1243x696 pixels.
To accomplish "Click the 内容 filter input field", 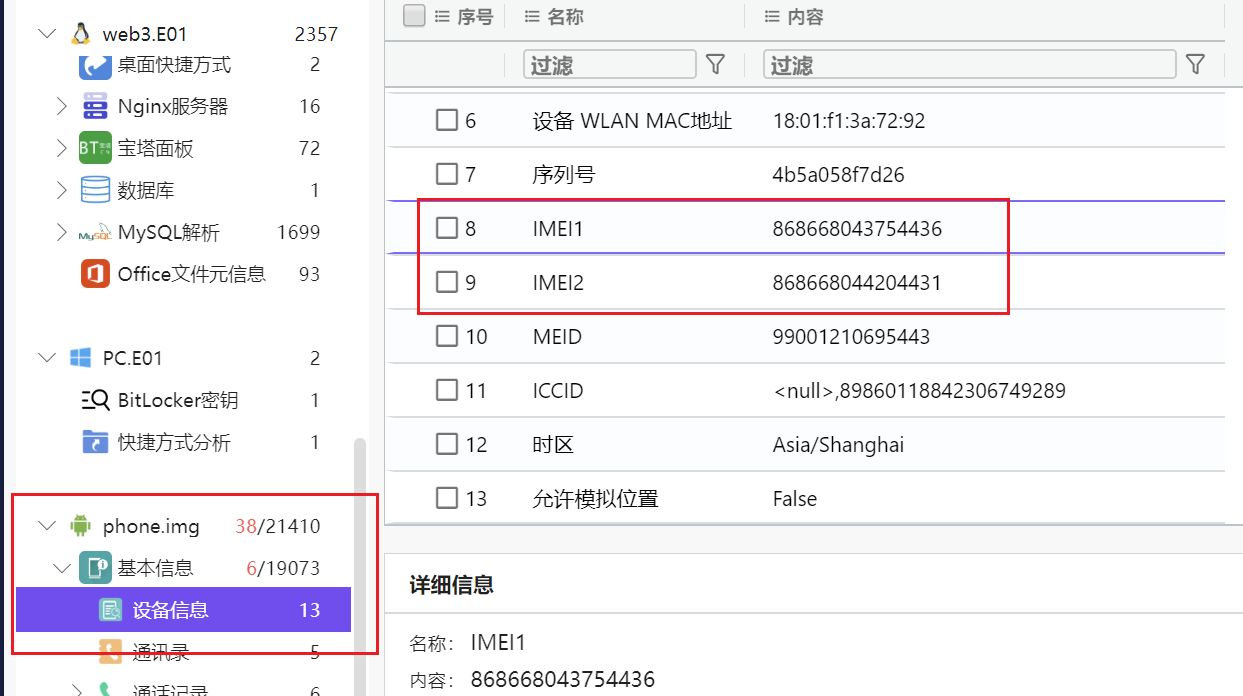I will pos(968,65).
